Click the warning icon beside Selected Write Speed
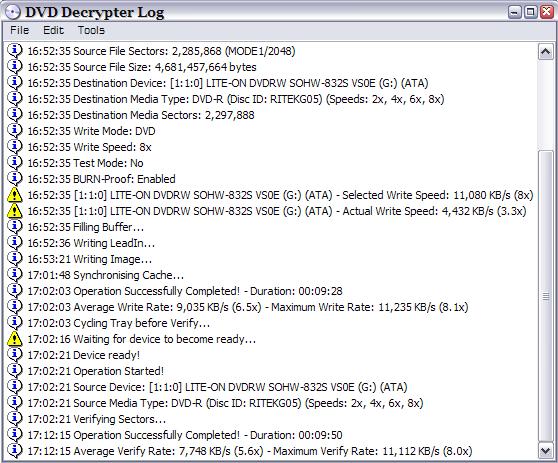Image resolution: width=558 pixels, height=463 pixels. point(15,195)
